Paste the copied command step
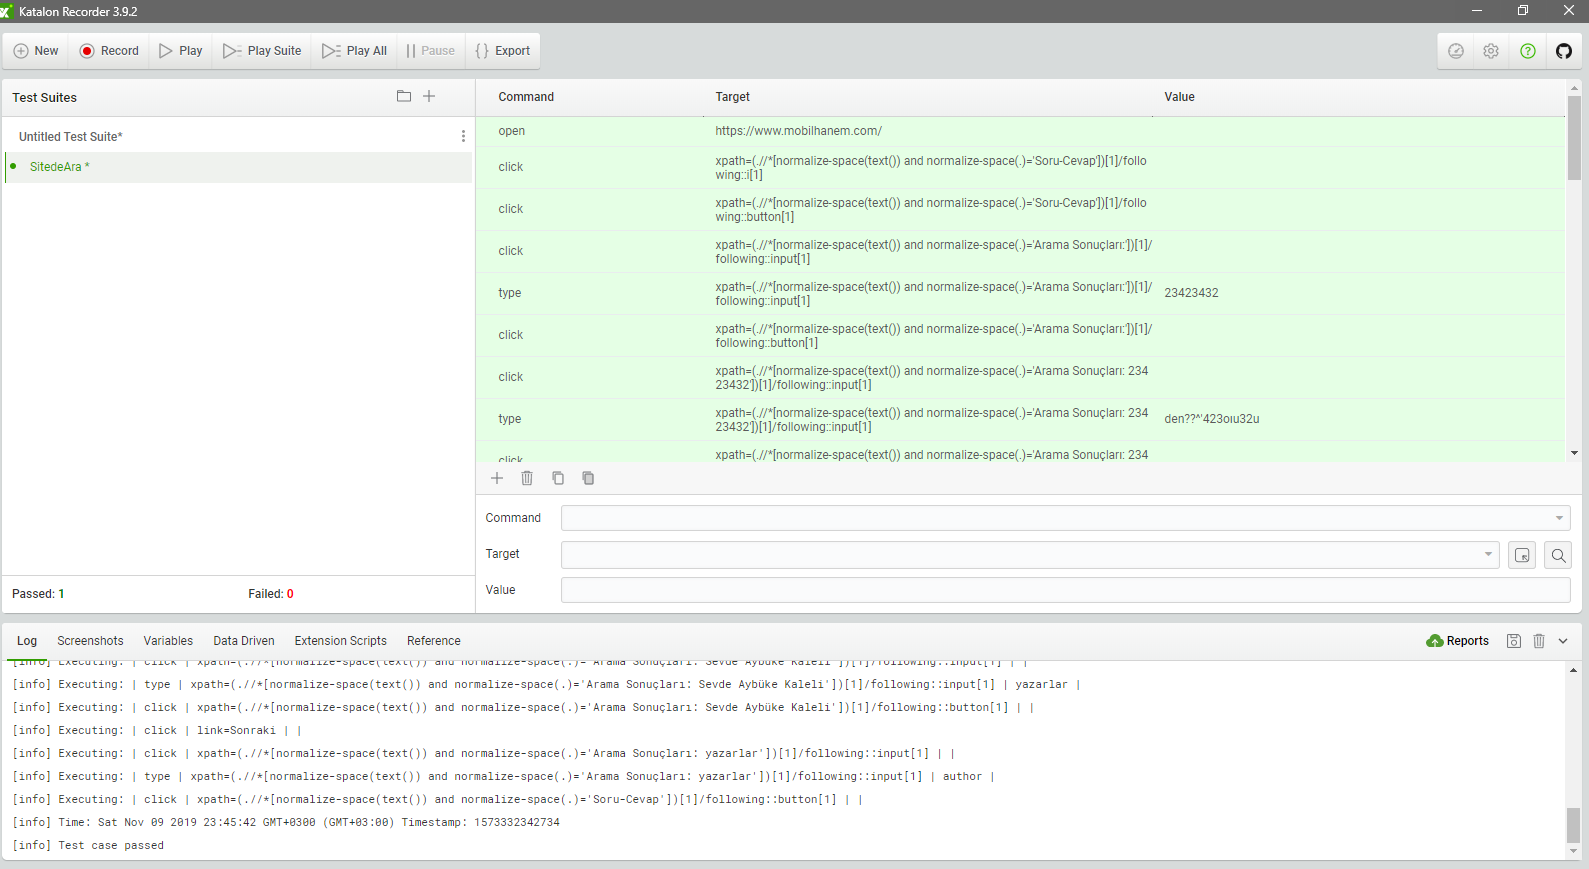 point(588,478)
